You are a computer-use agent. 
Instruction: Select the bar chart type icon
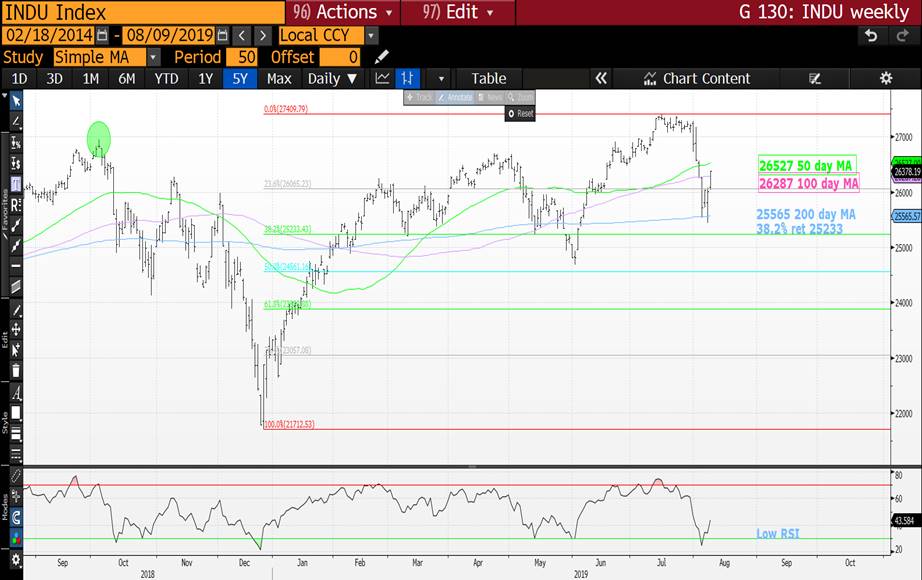coord(408,78)
